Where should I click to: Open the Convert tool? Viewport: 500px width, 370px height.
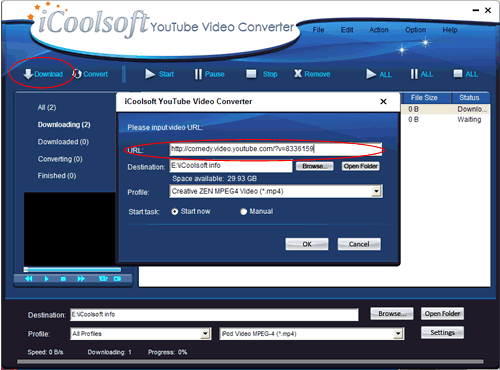90,74
